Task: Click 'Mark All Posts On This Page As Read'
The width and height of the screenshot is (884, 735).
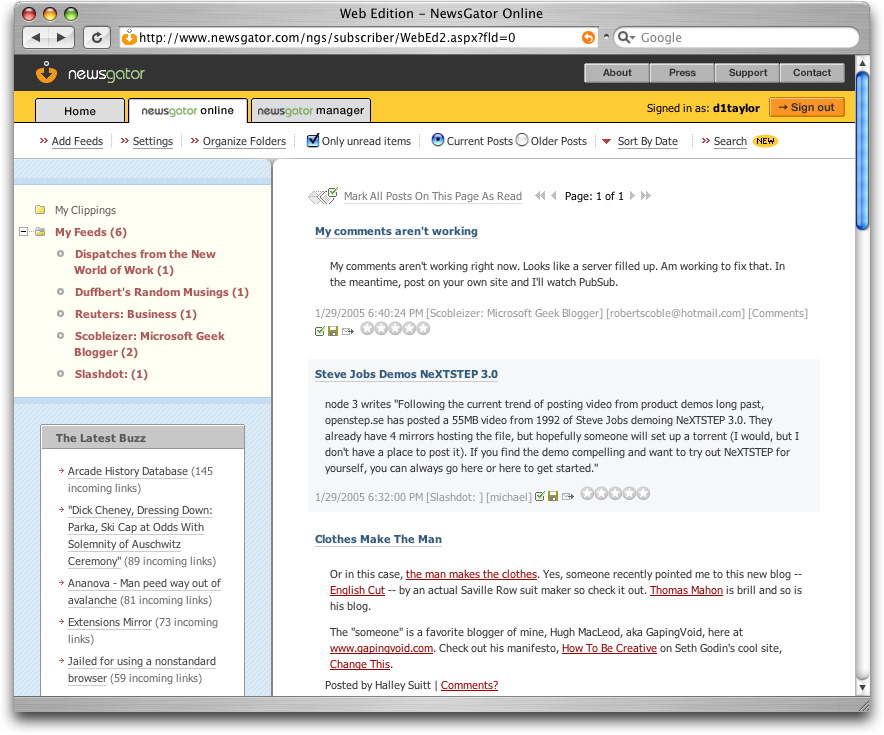Action: [x=433, y=196]
